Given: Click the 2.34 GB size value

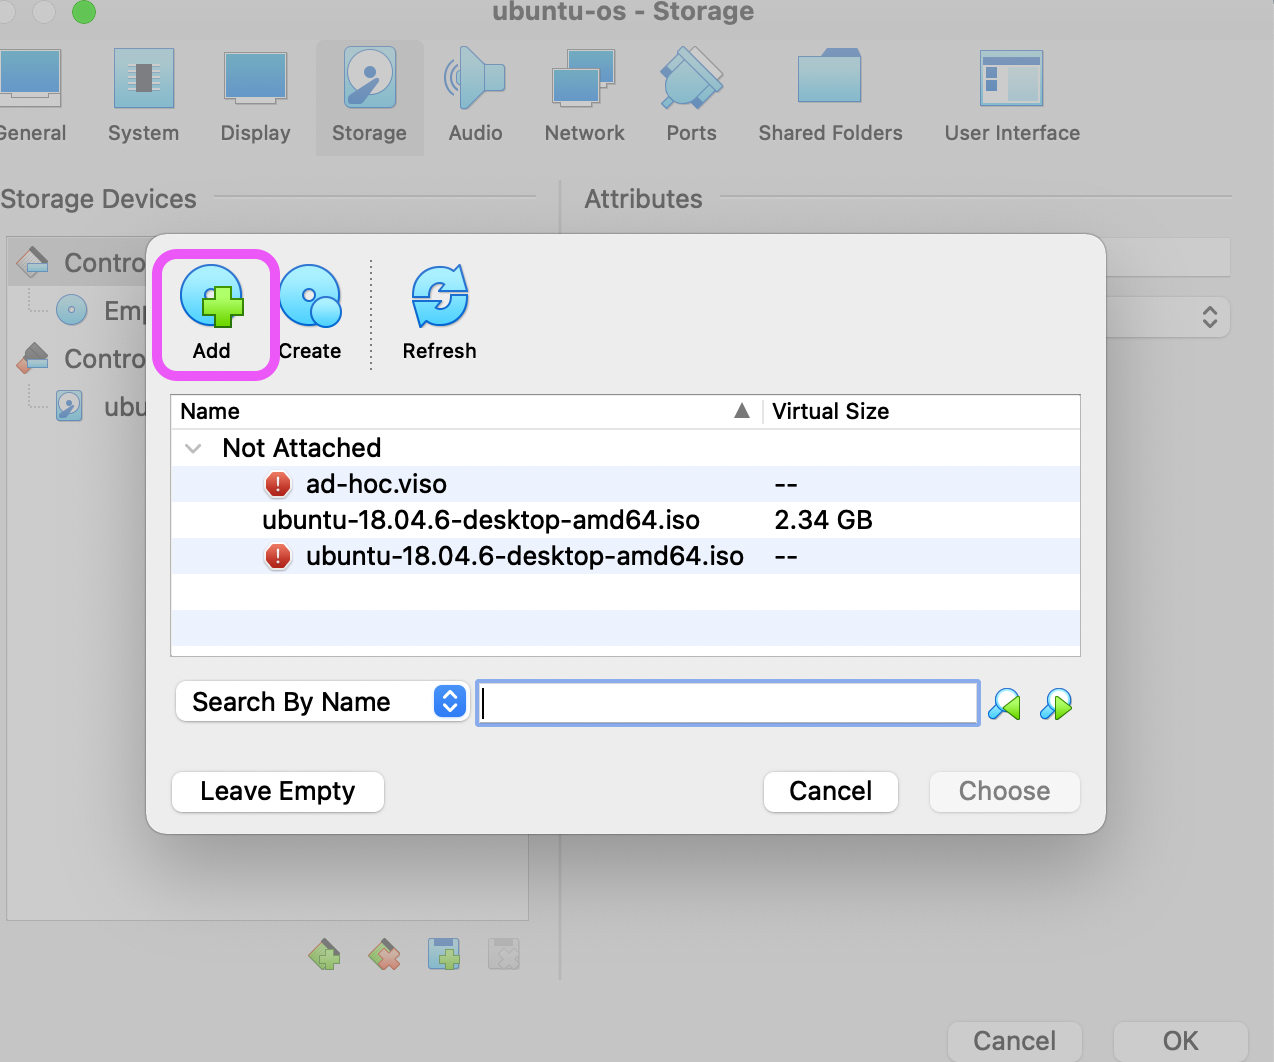Looking at the screenshot, I should [x=823, y=520].
